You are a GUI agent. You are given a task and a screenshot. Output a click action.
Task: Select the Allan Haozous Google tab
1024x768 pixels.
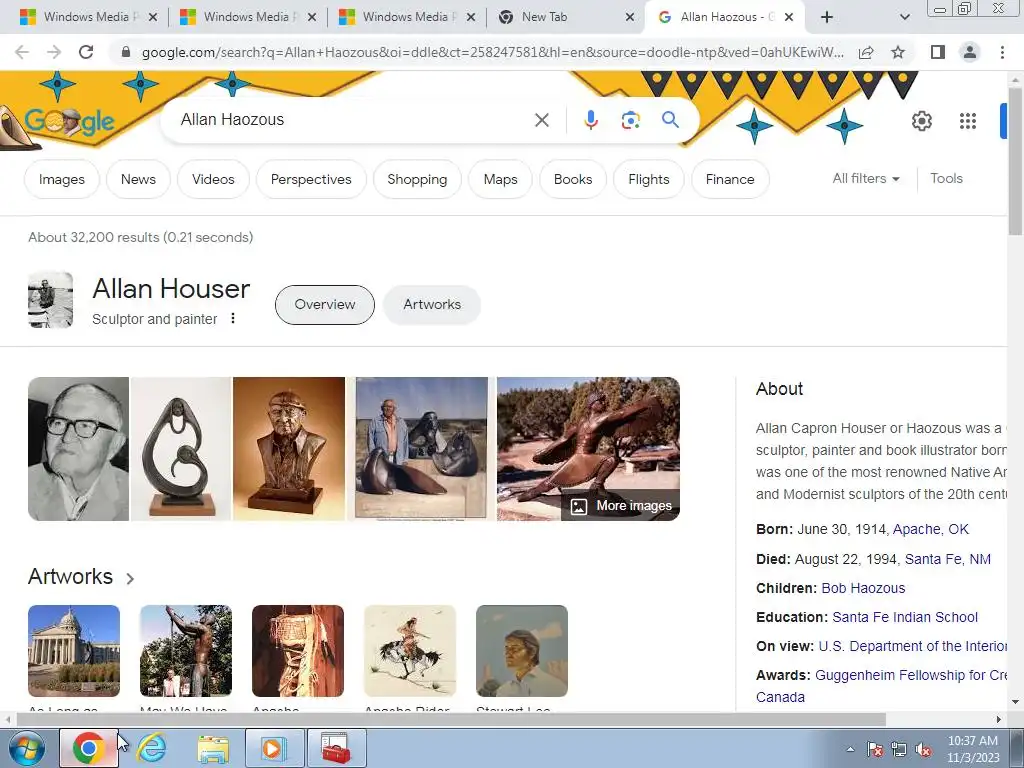725,17
